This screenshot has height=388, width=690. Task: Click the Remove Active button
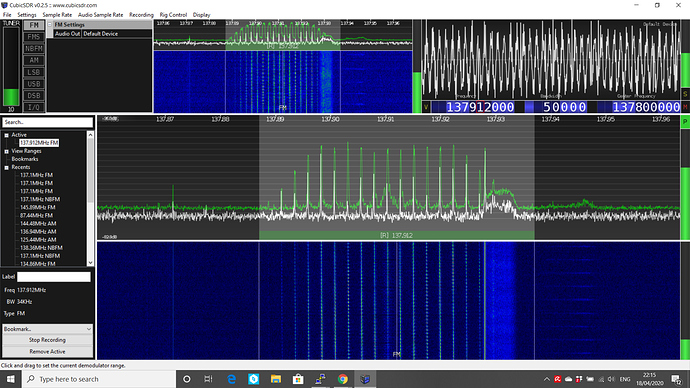[48, 351]
